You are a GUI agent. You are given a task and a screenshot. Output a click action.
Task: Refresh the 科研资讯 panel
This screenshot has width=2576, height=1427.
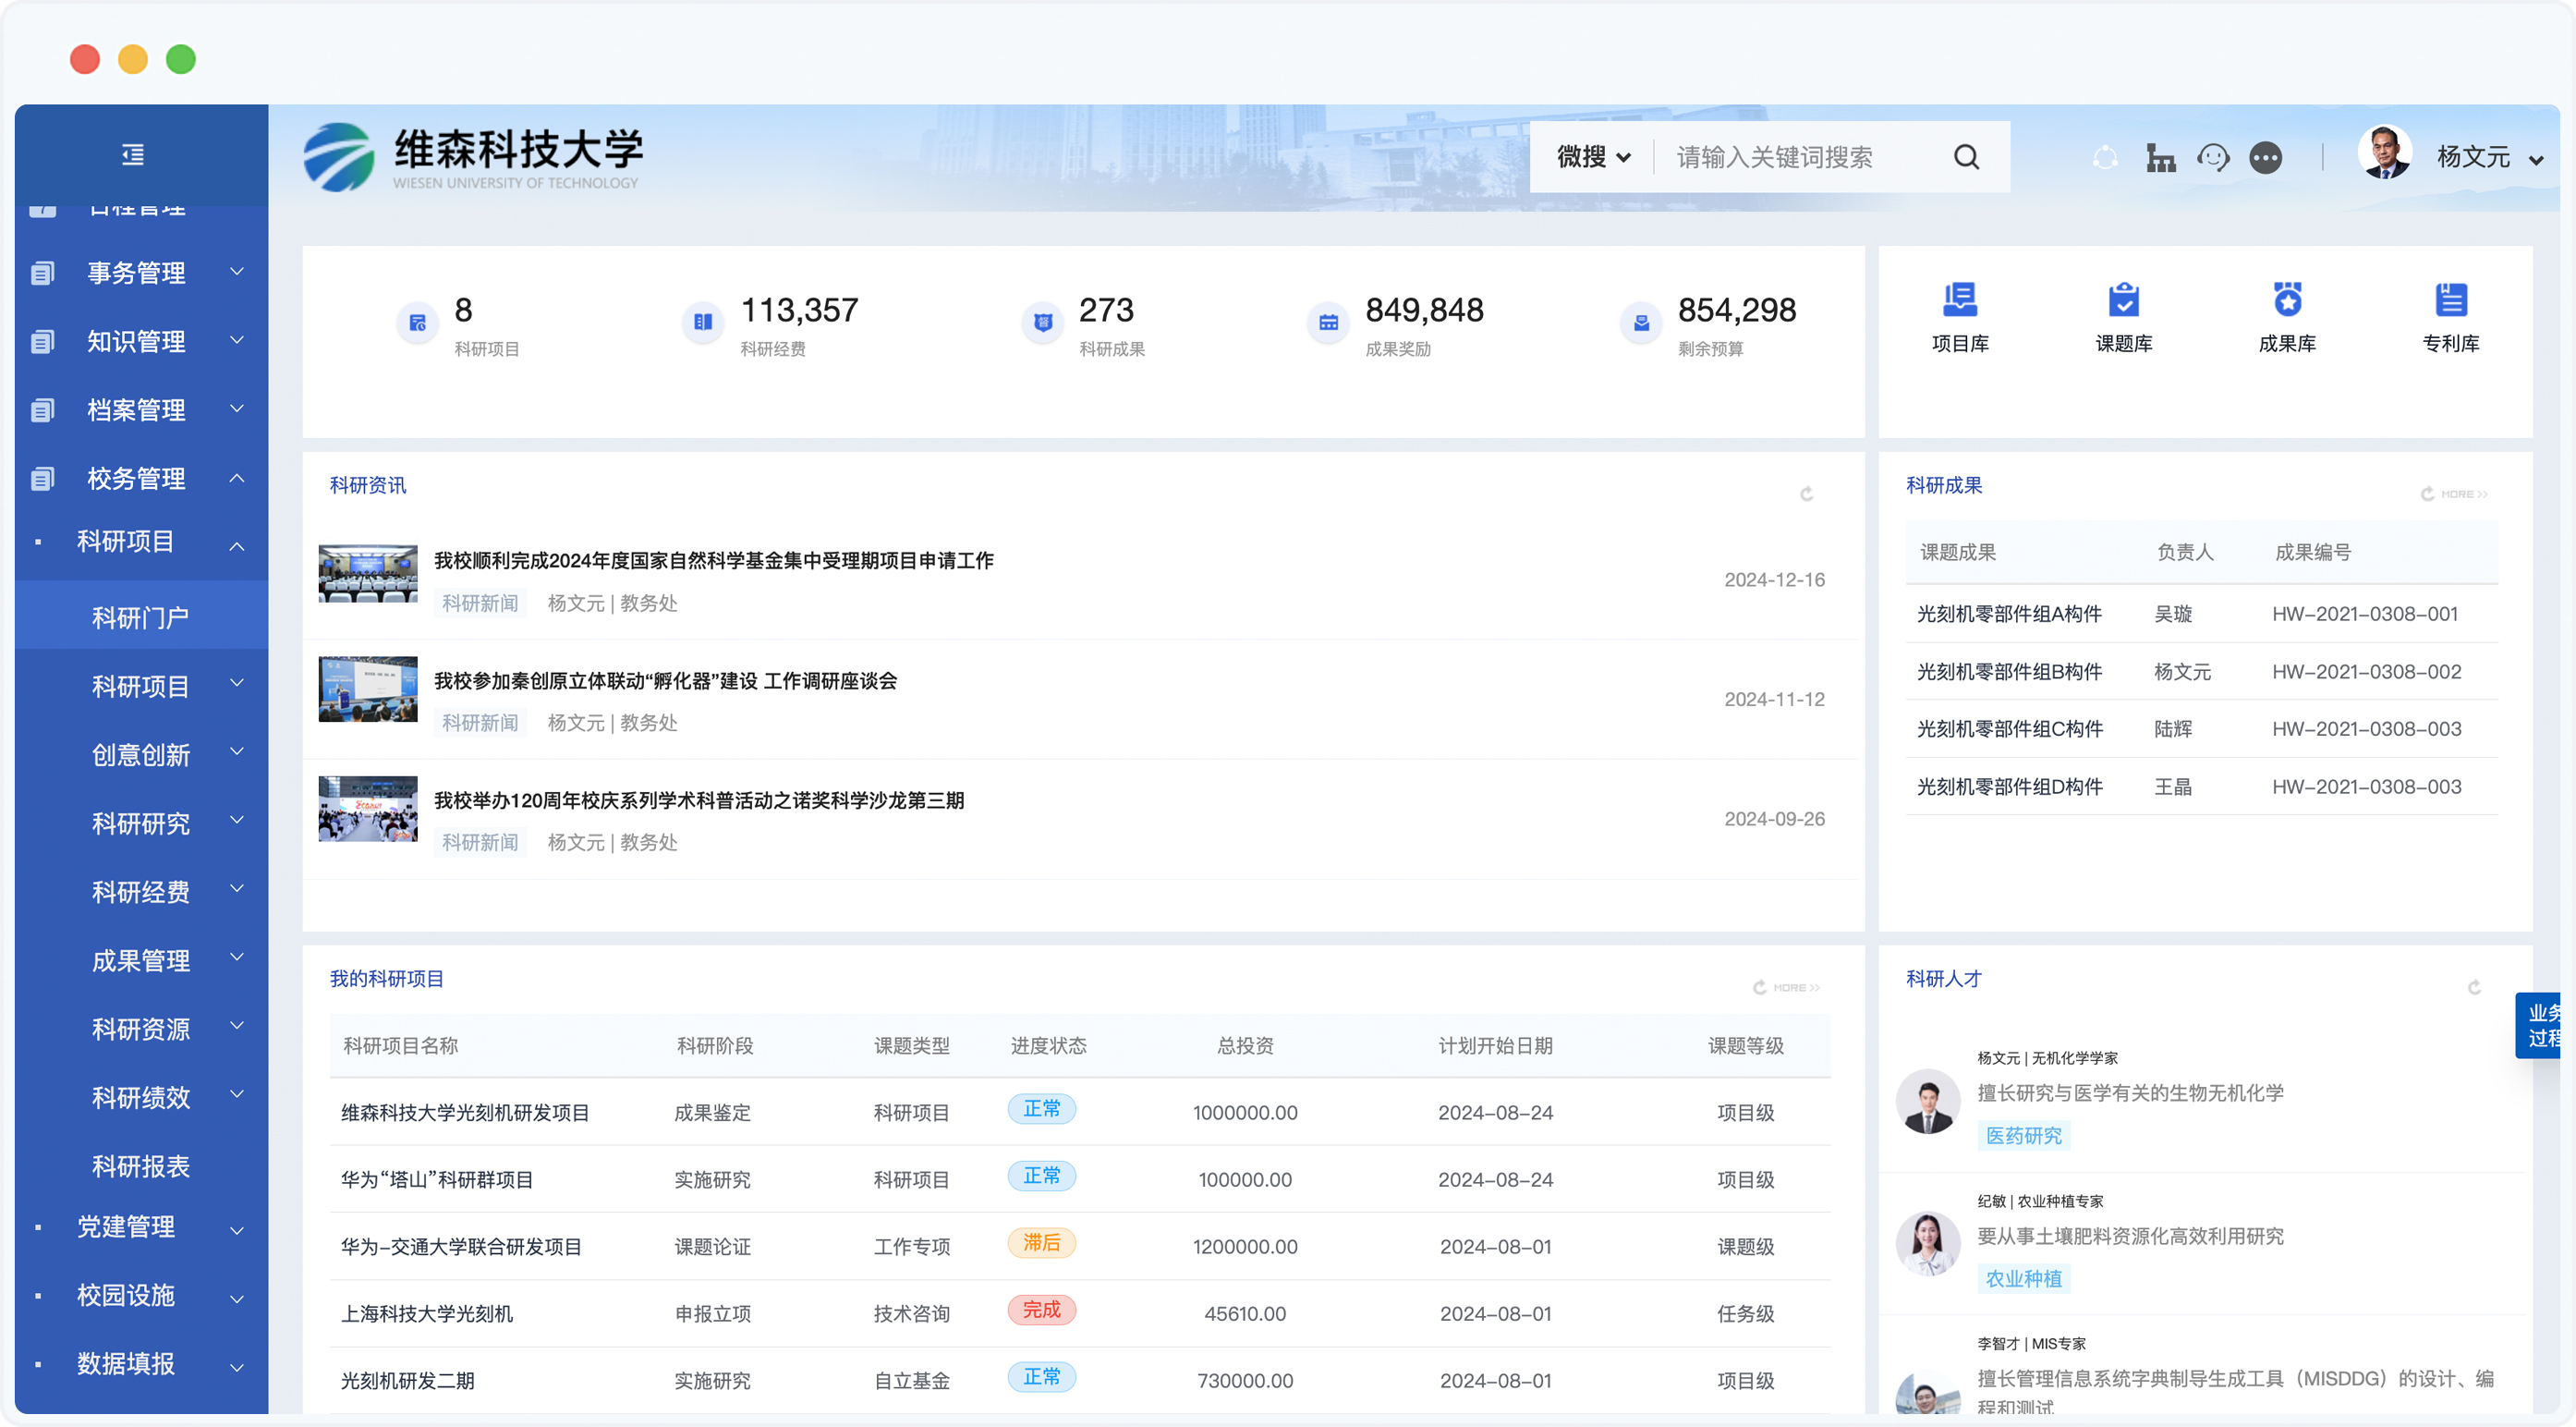click(1807, 494)
